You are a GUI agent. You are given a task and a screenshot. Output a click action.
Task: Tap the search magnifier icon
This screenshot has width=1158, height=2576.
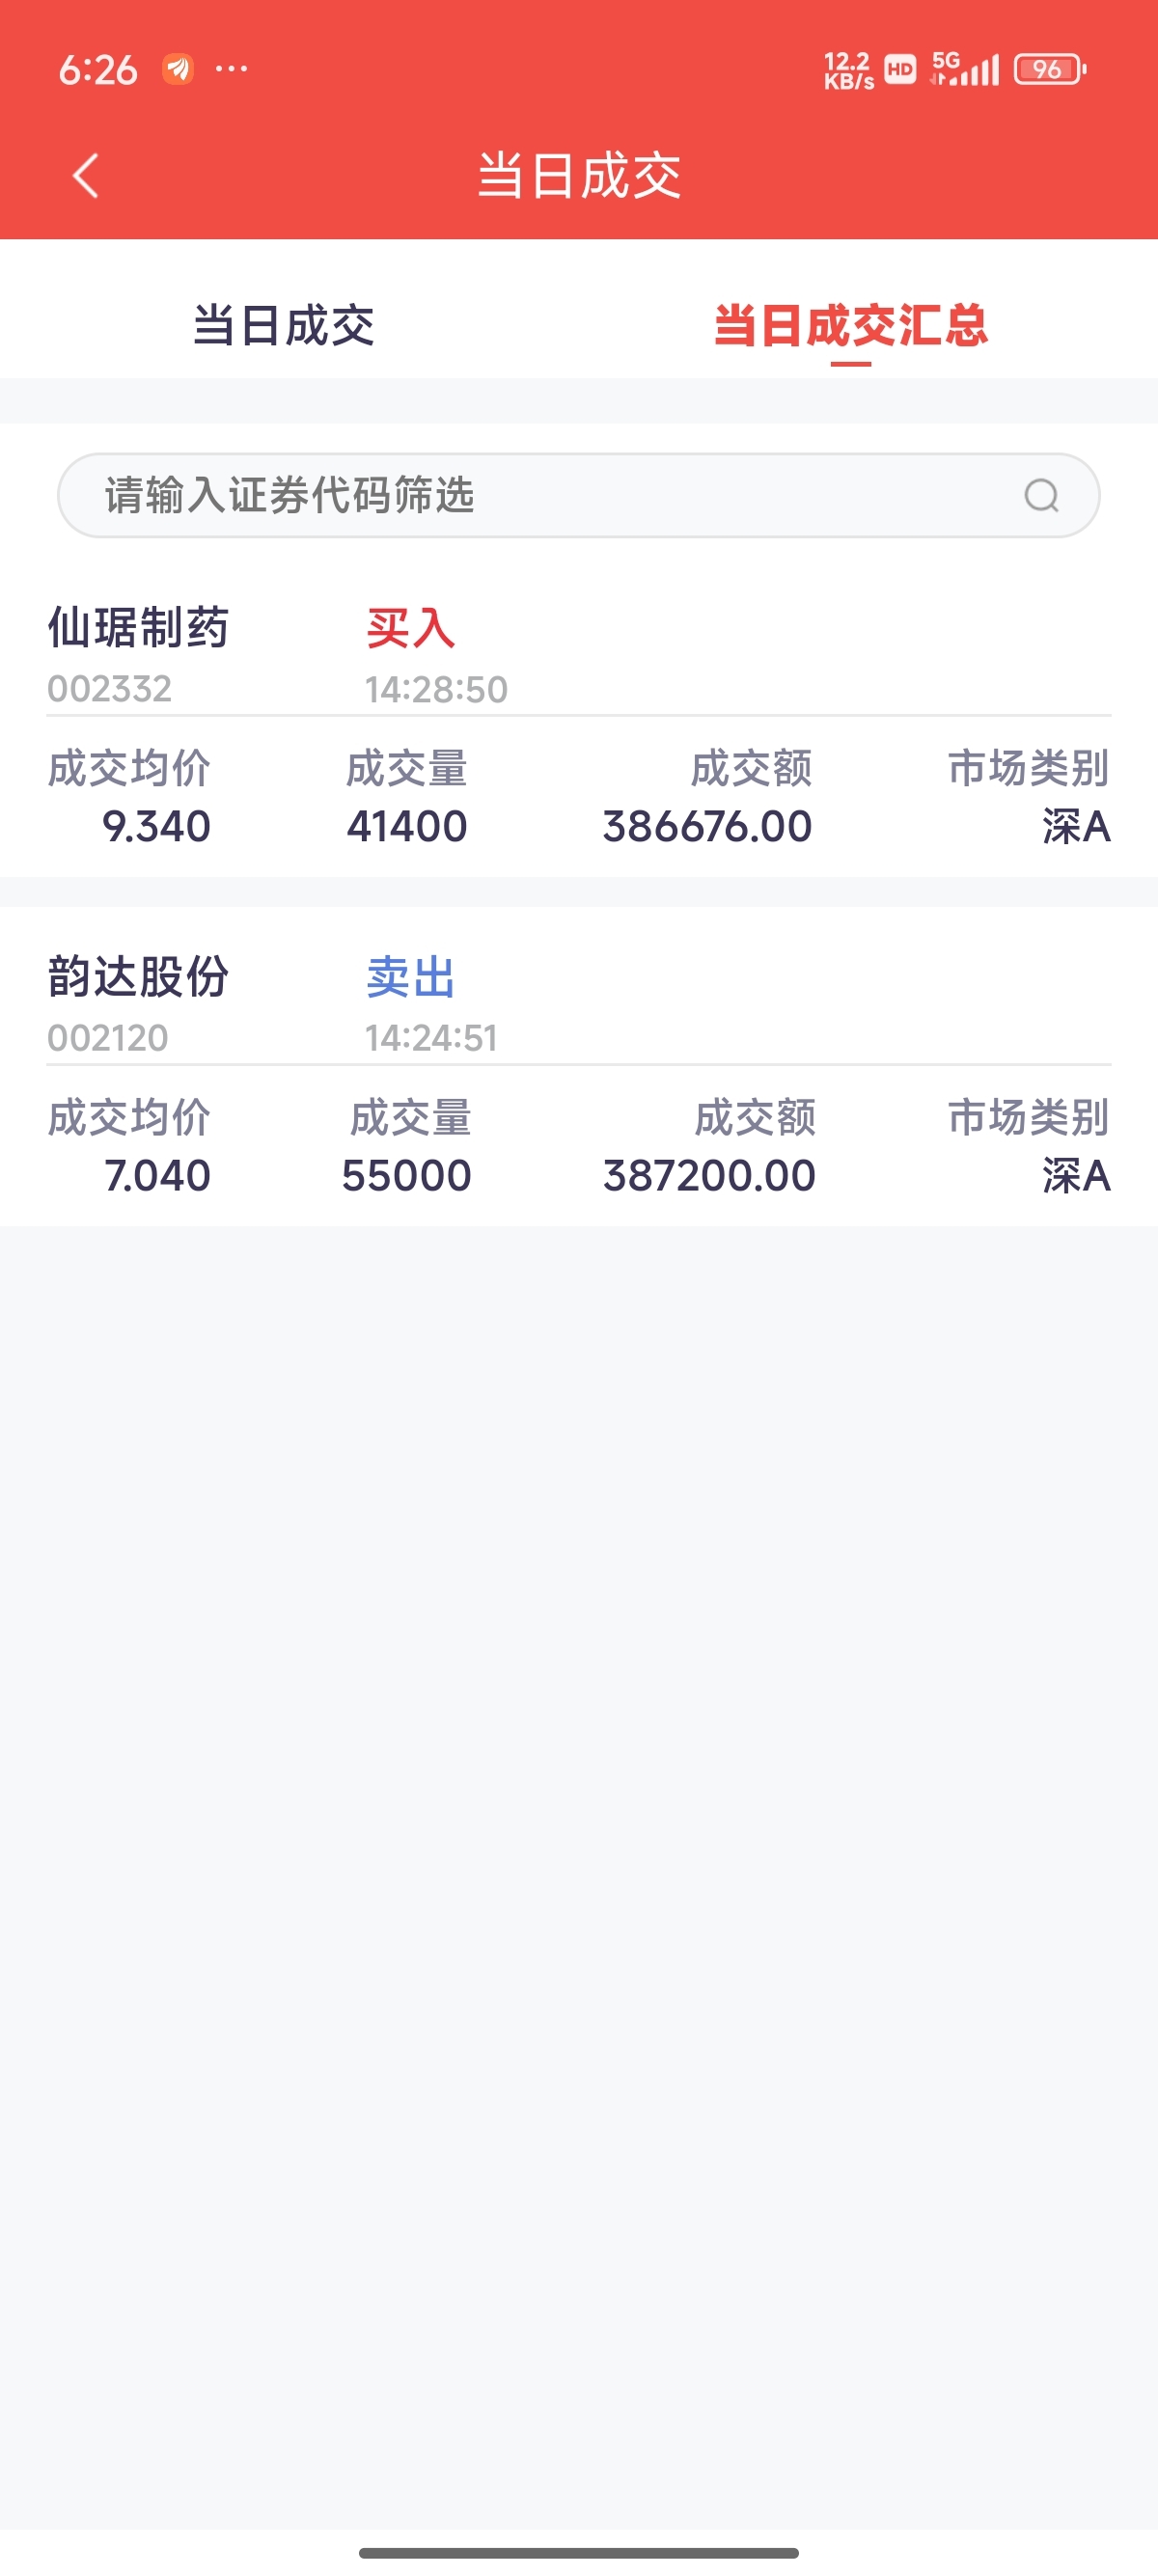(1041, 495)
